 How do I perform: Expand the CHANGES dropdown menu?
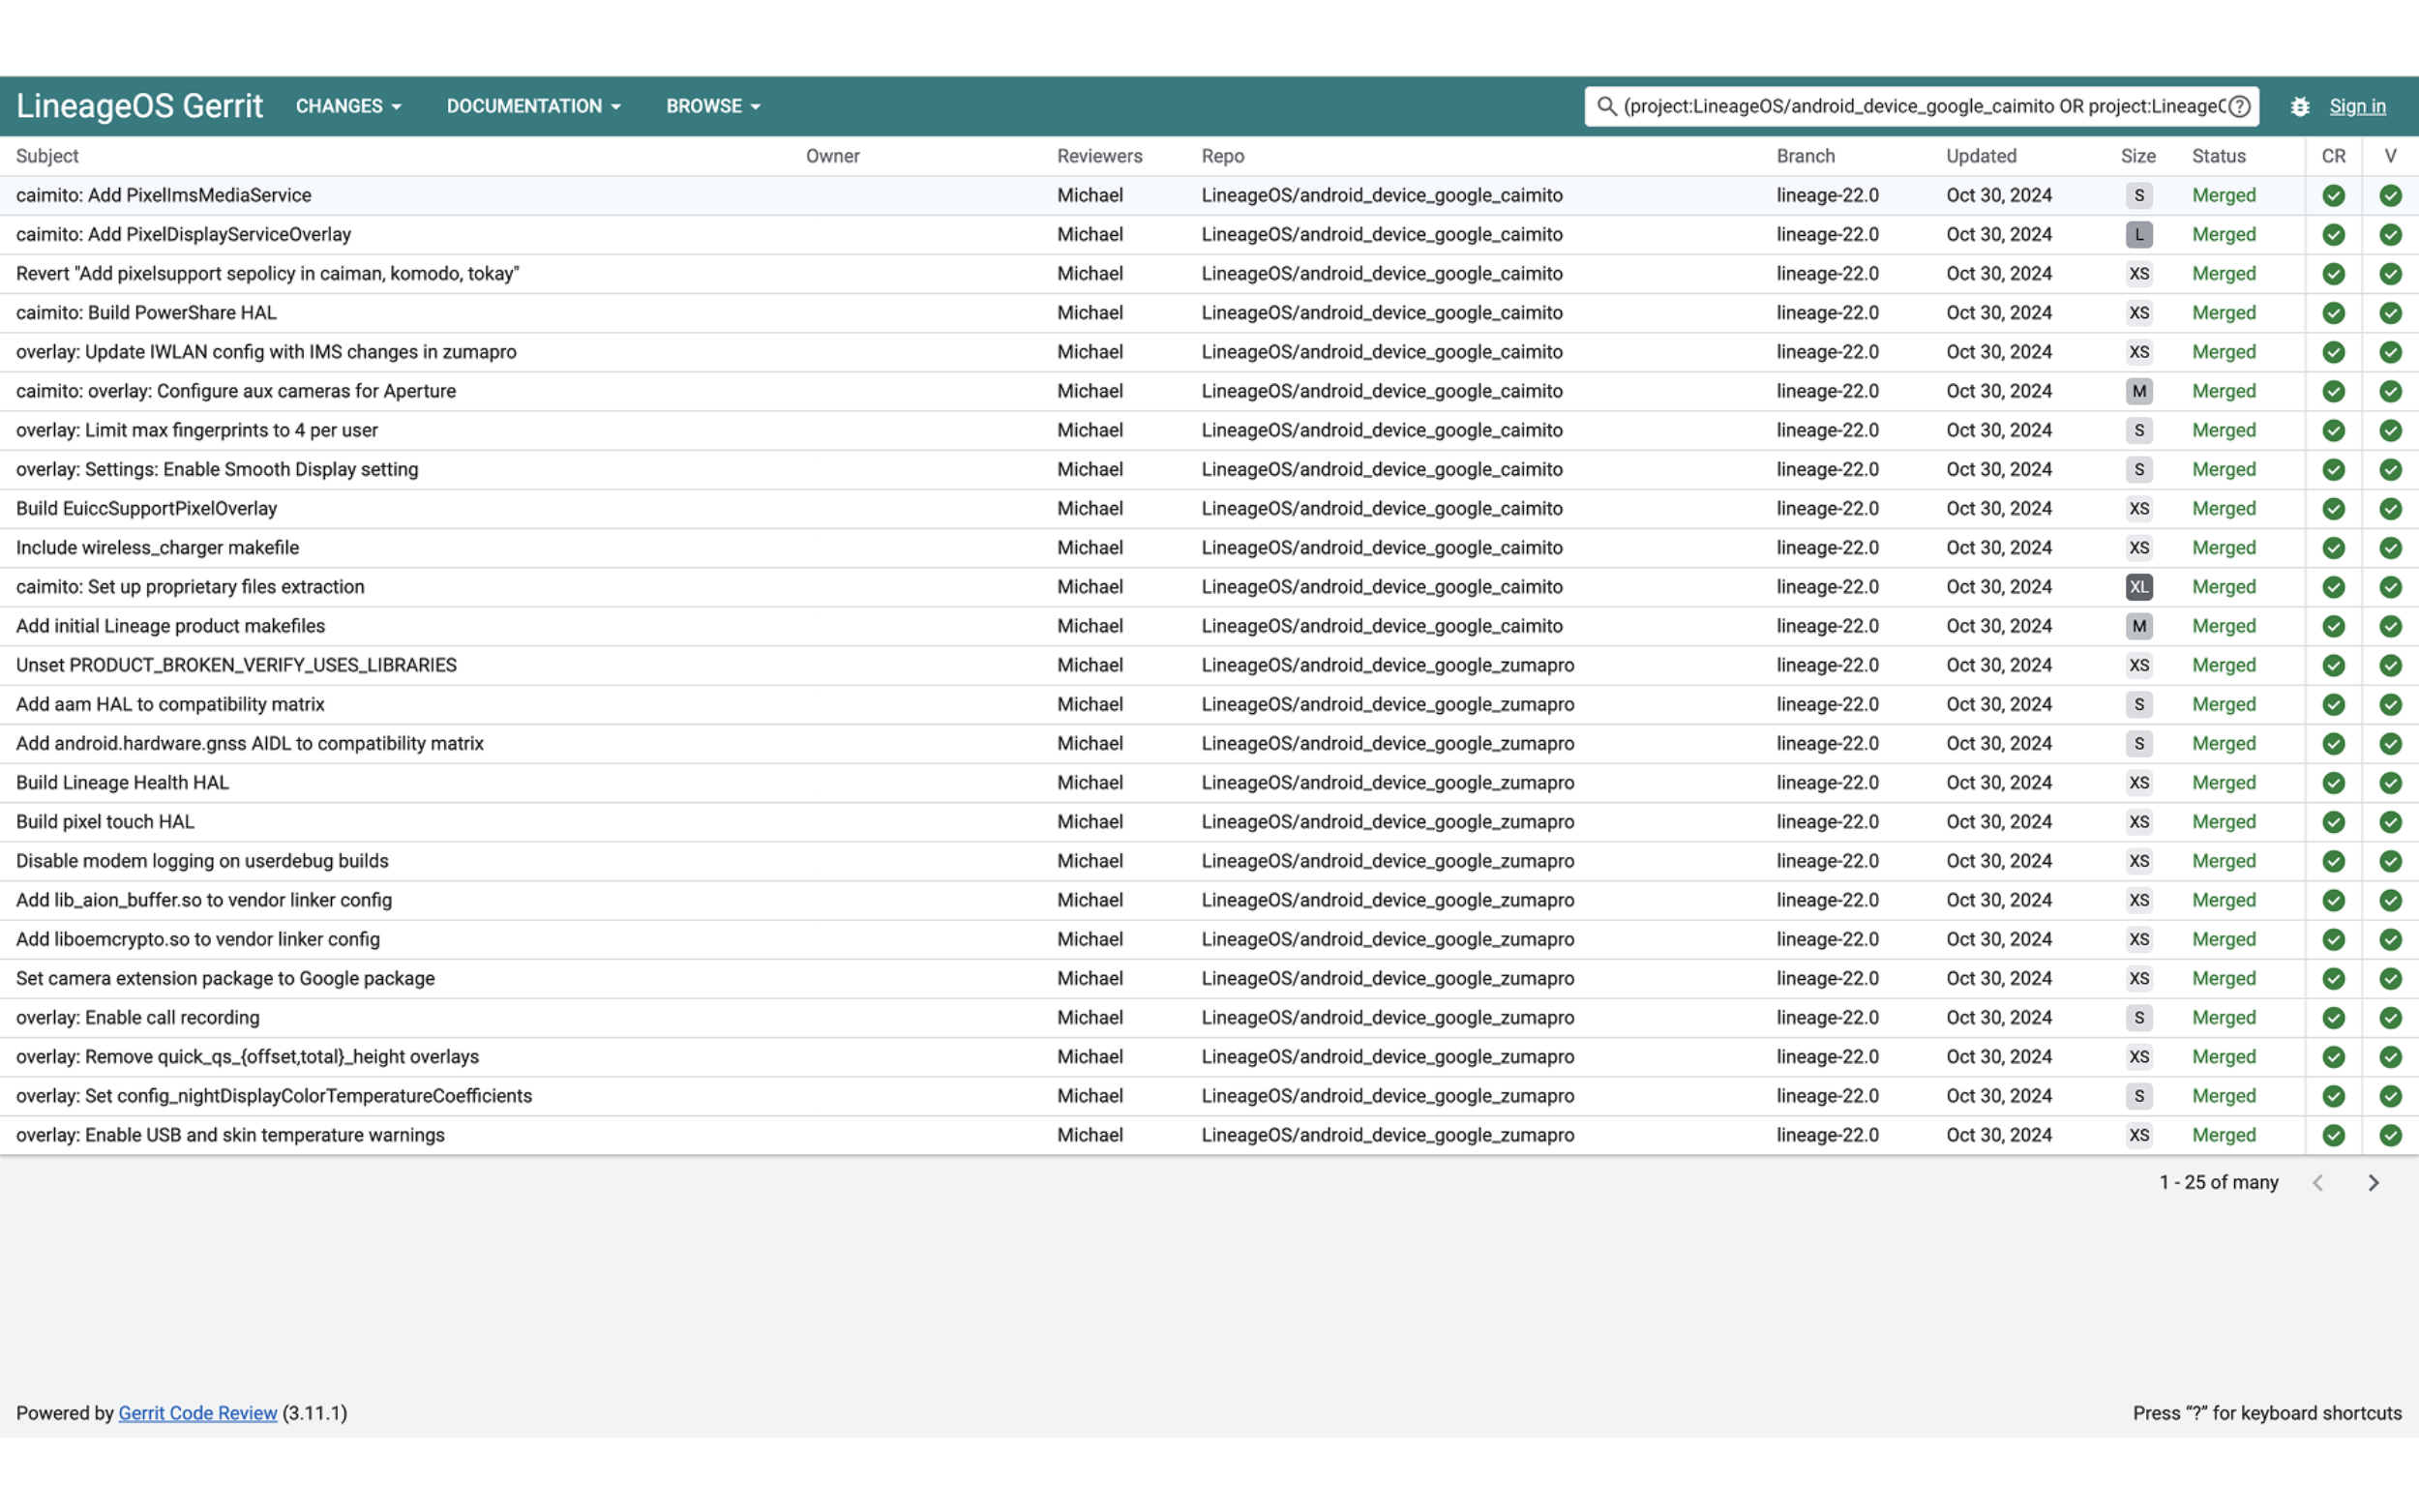348,106
